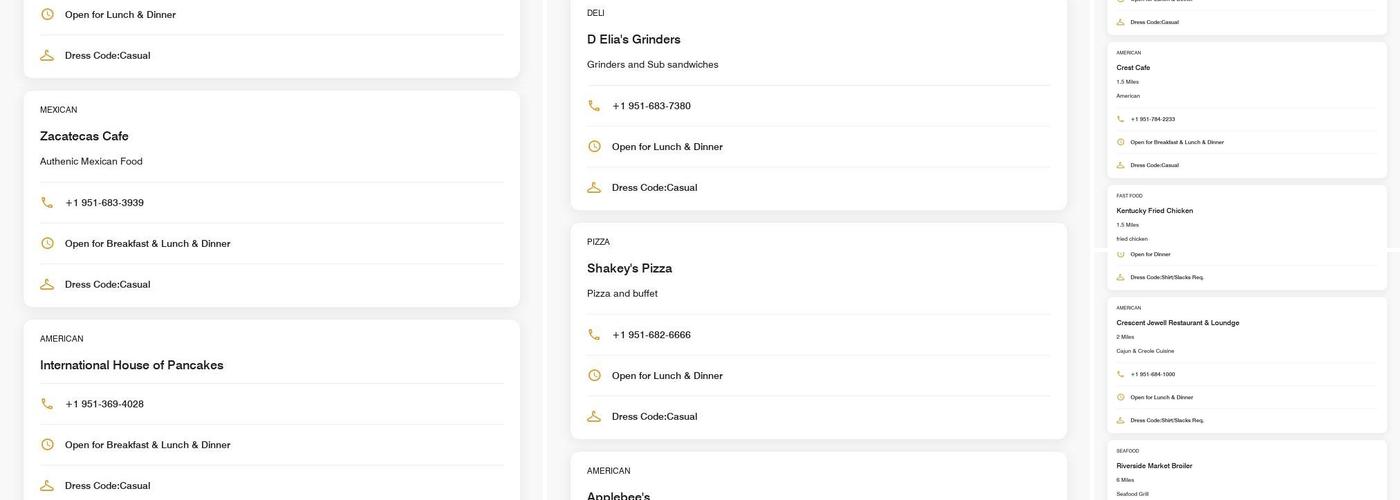Click the phone icon in Shakey's Pizza card
The image size is (1400, 500).
click(594, 335)
